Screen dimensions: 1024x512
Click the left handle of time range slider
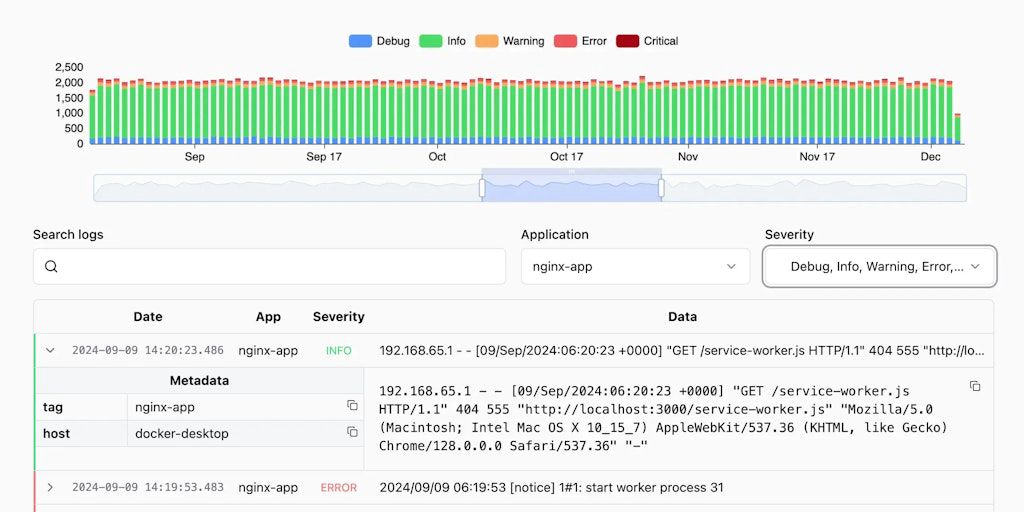[x=482, y=188]
